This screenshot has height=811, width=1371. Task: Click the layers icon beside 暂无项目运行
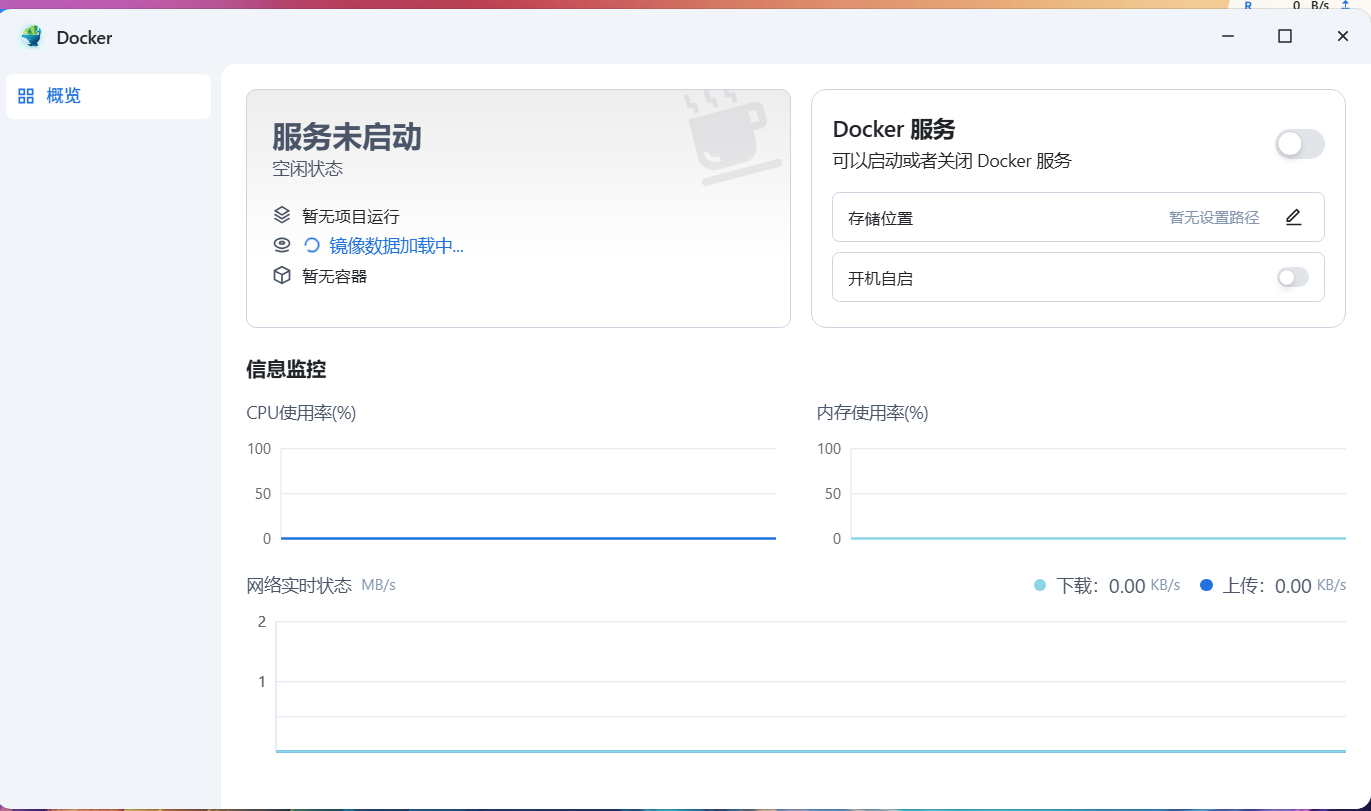pos(282,215)
